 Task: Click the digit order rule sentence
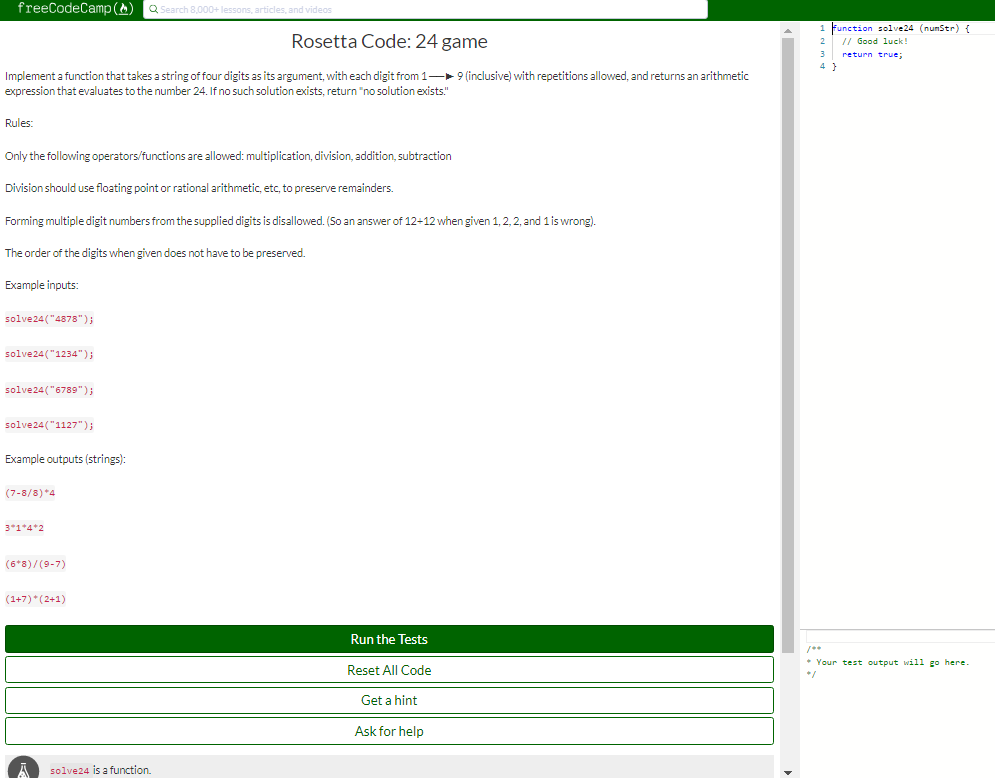click(155, 253)
